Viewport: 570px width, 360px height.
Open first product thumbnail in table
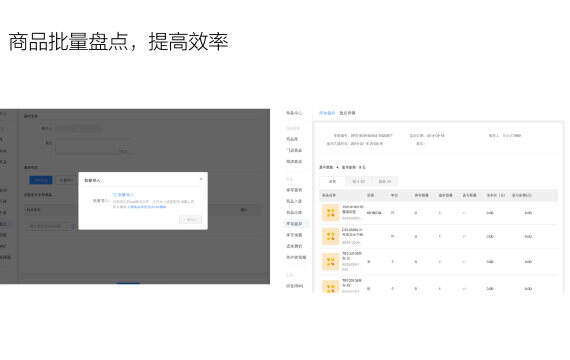click(x=330, y=213)
